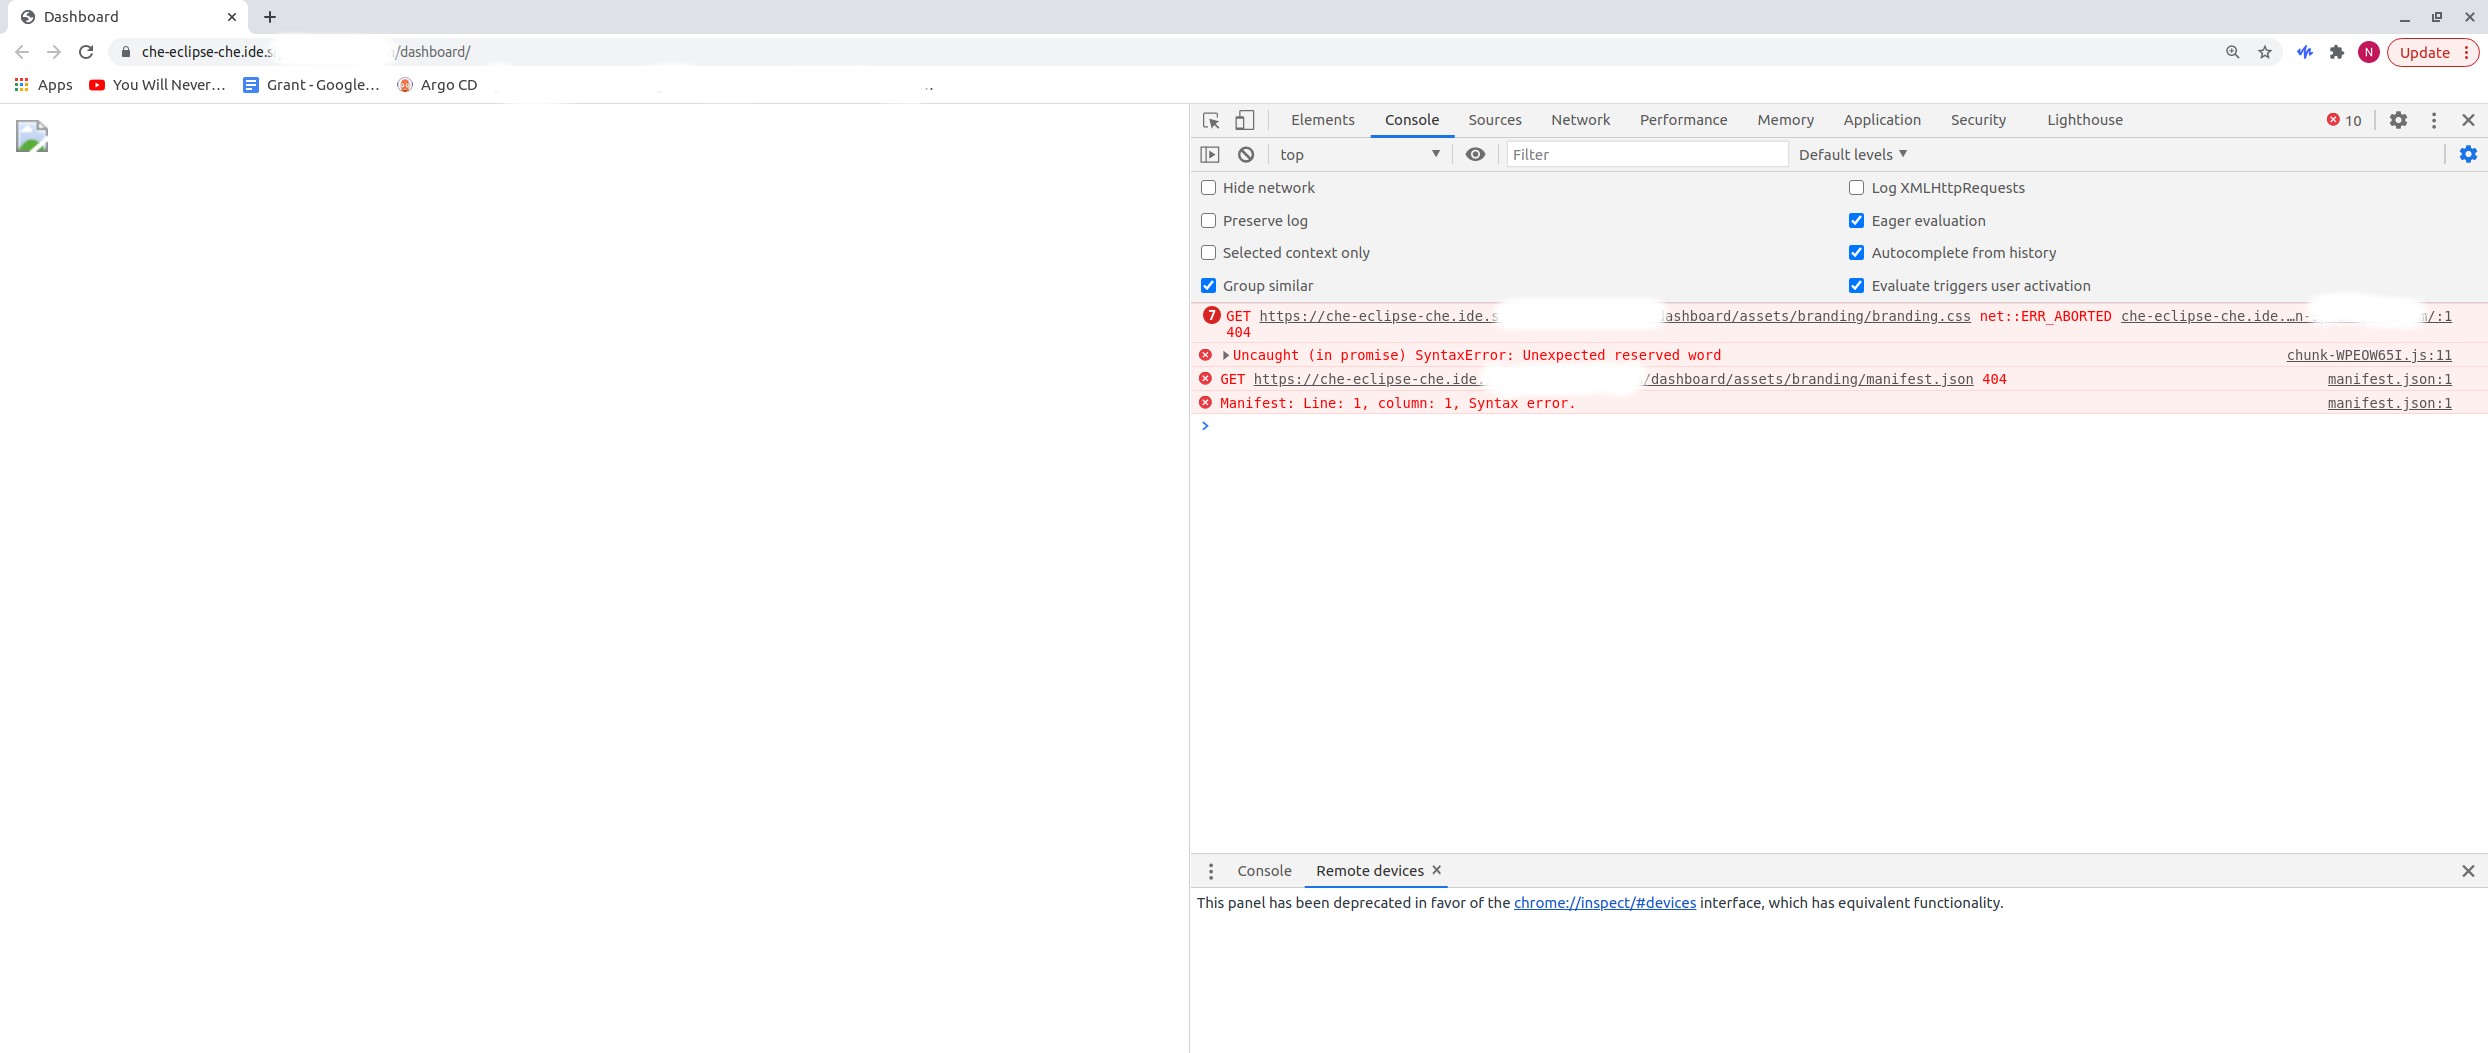Disable Eager evaluation

pos(1857,220)
